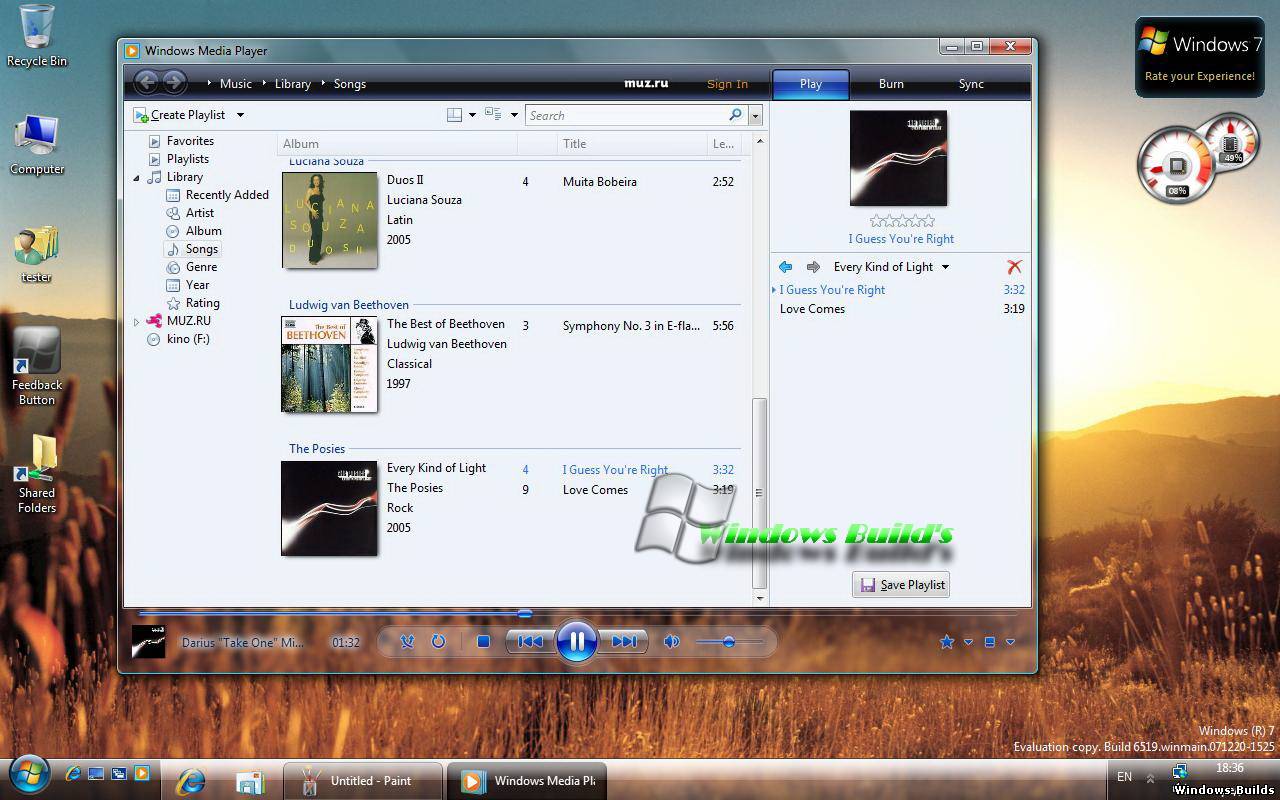Click Songs in the breadcrumb path

click(350, 84)
